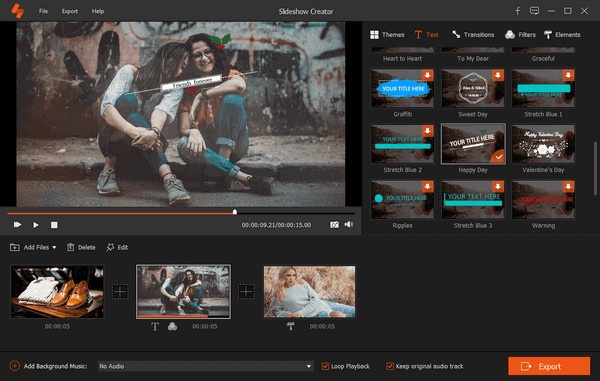
Task: Choose the Warning text style thumbnail
Action: 543,200
